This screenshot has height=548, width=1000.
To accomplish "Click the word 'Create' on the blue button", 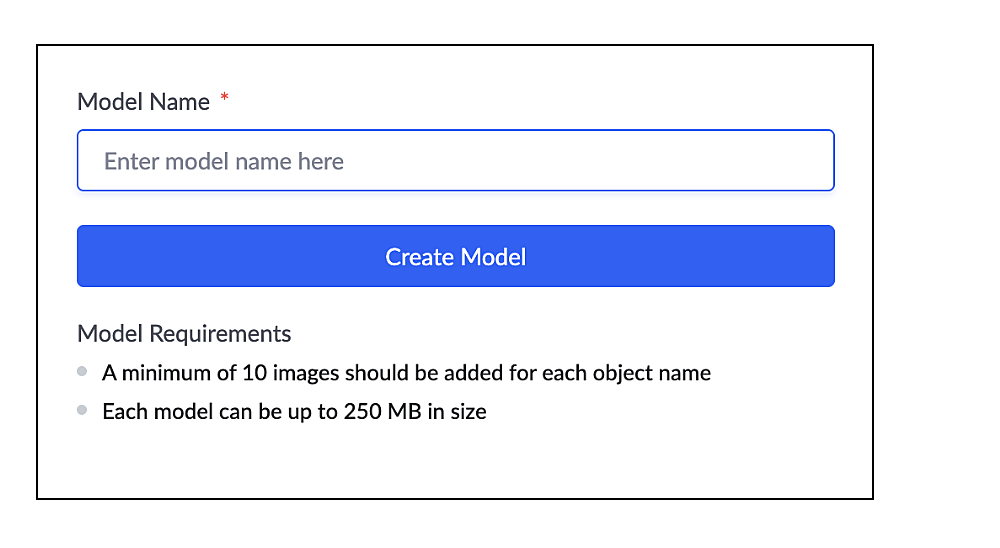I will pyautogui.click(x=420, y=257).
